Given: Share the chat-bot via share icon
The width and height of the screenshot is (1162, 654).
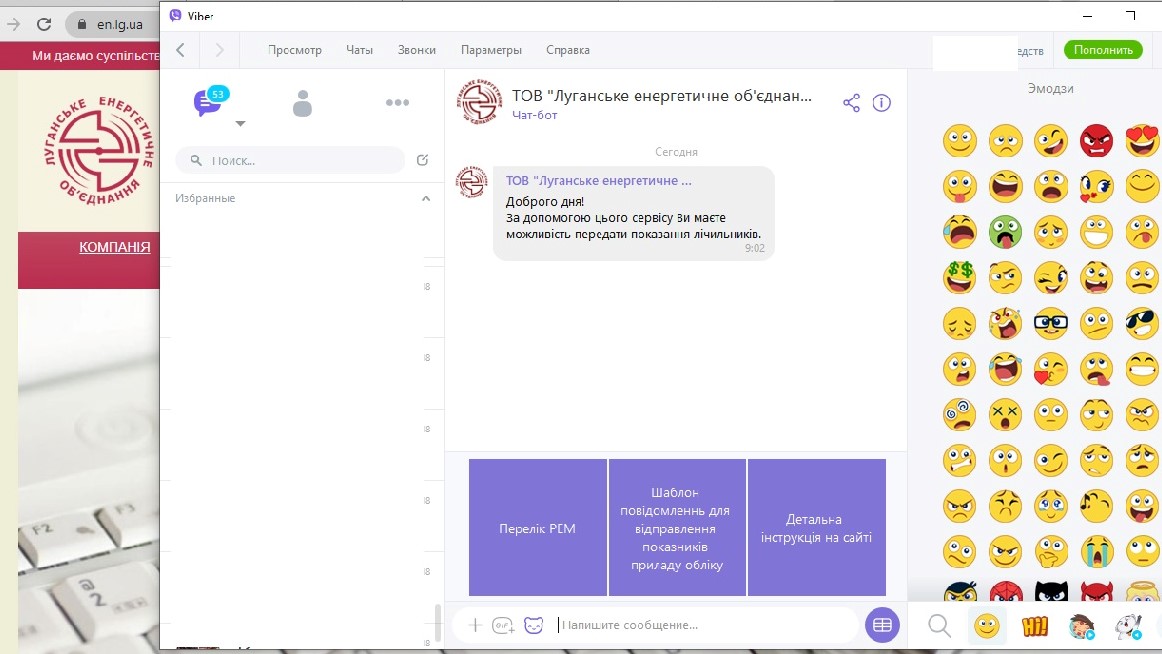Looking at the screenshot, I should tap(851, 103).
